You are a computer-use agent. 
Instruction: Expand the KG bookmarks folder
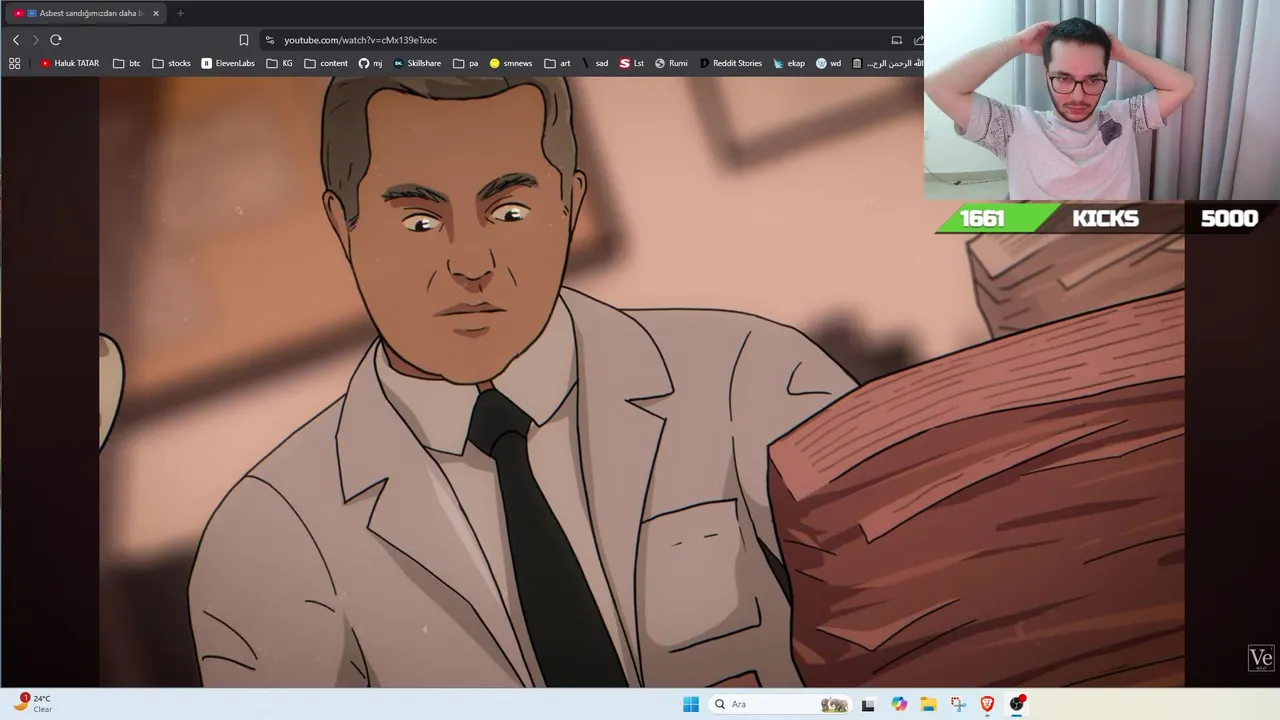click(x=280, y=63)
